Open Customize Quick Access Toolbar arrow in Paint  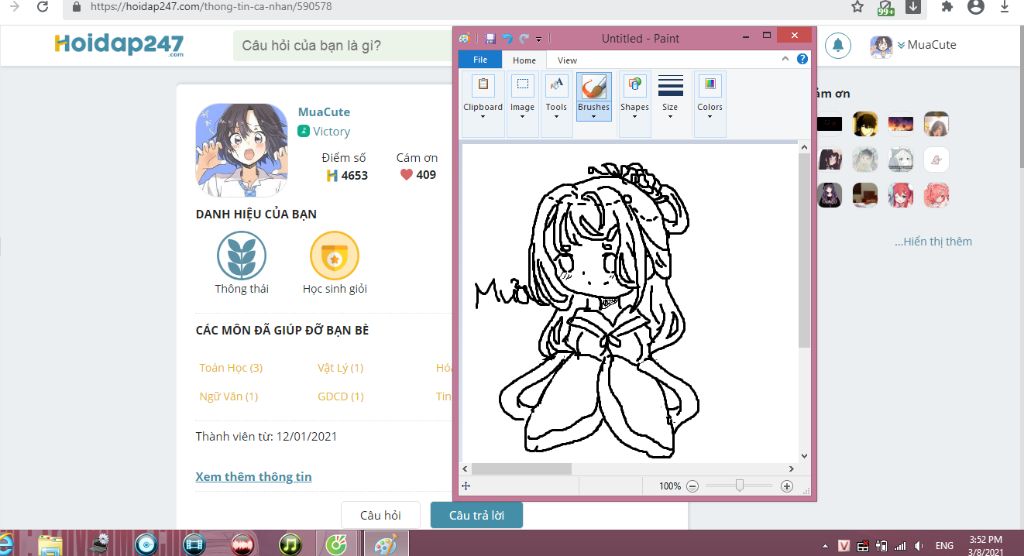[x=539, y=39]
